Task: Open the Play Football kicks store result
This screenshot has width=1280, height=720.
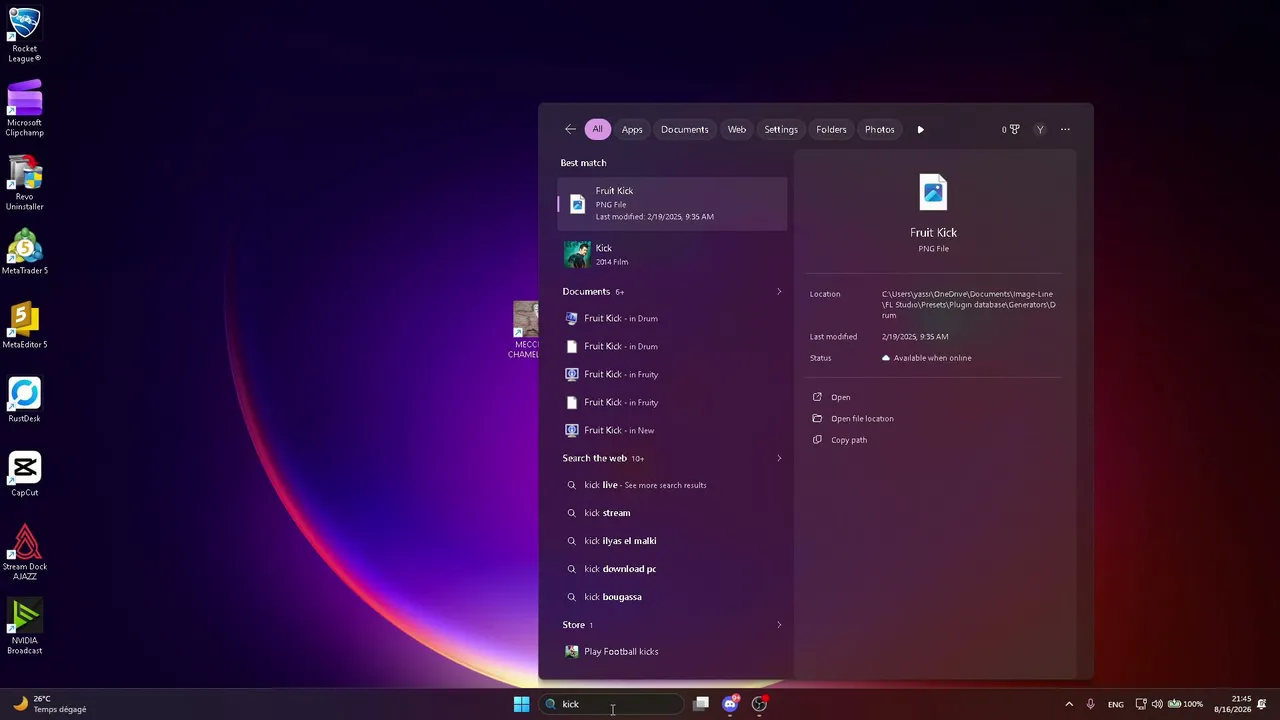Action: coord(672,652)
